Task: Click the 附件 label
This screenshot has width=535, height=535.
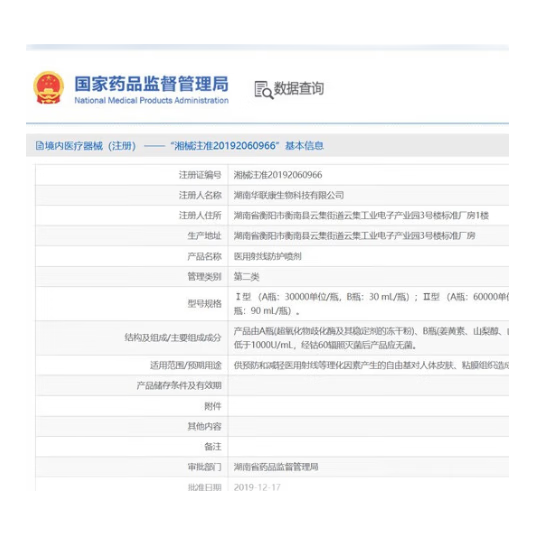Action: pyautogui.click(x=213, y=406)
